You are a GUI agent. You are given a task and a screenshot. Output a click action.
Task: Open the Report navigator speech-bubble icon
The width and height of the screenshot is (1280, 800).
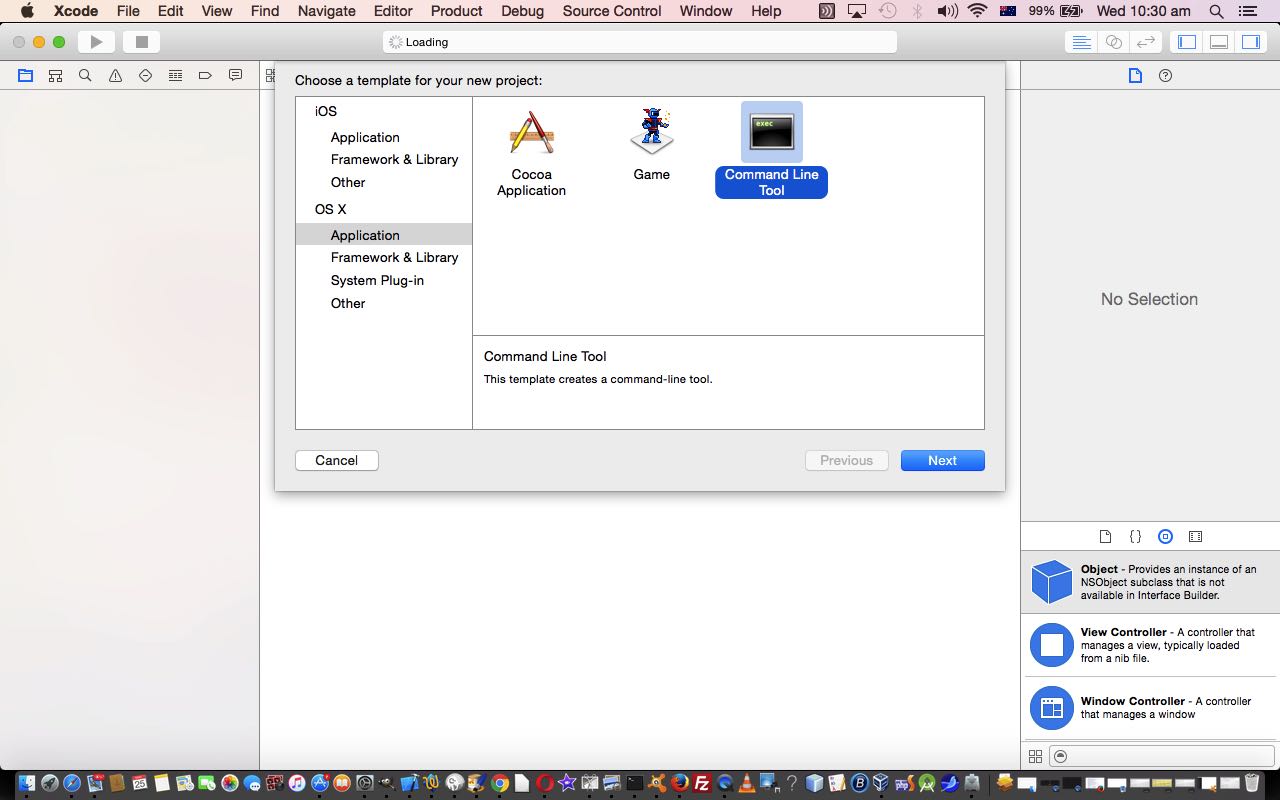click(235, 75)
